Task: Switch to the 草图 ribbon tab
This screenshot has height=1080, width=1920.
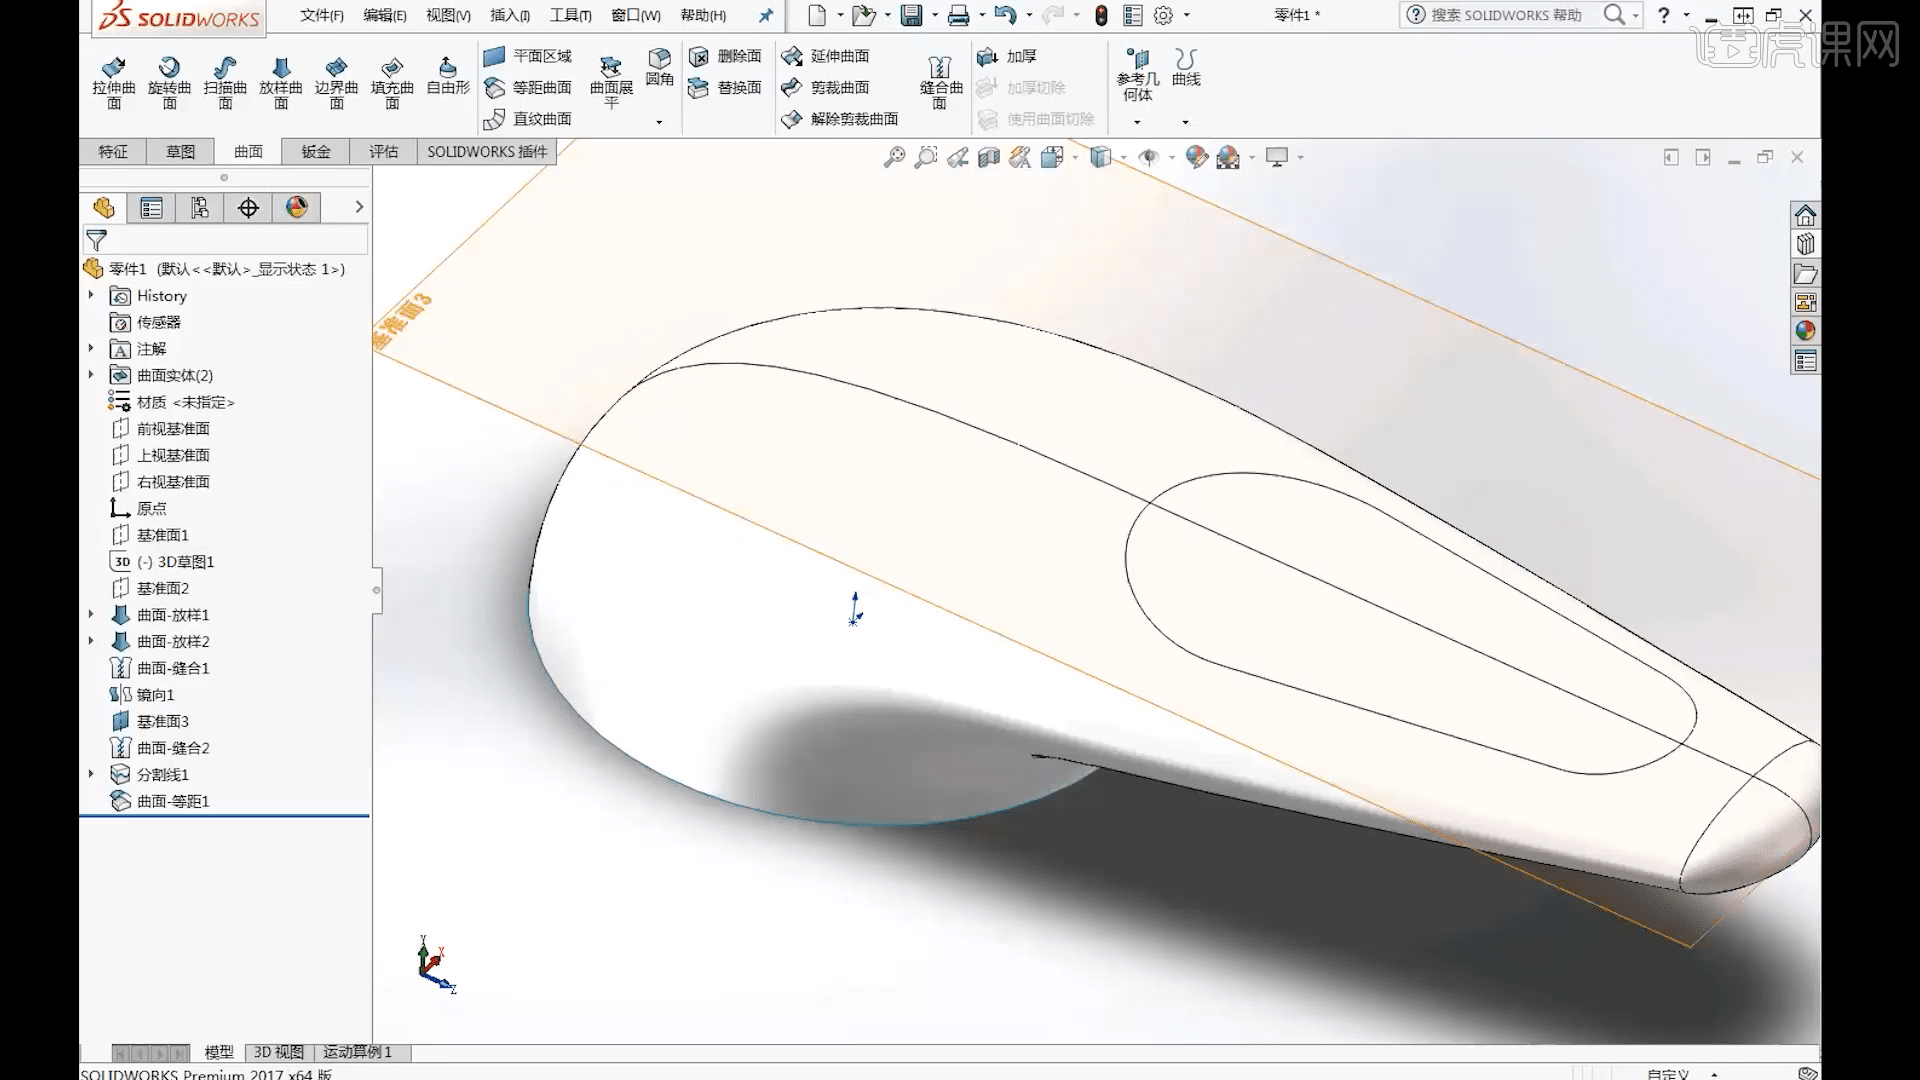Action: [180, 151]
